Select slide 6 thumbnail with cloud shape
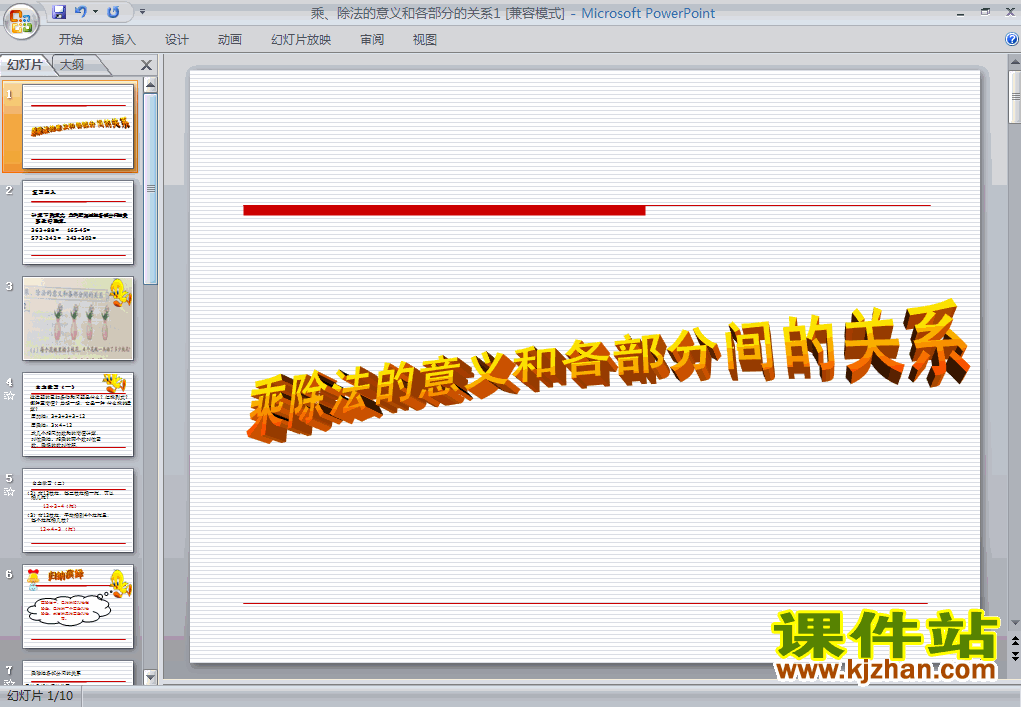Viewport: 1021px width, 707px height. [78, 607]
